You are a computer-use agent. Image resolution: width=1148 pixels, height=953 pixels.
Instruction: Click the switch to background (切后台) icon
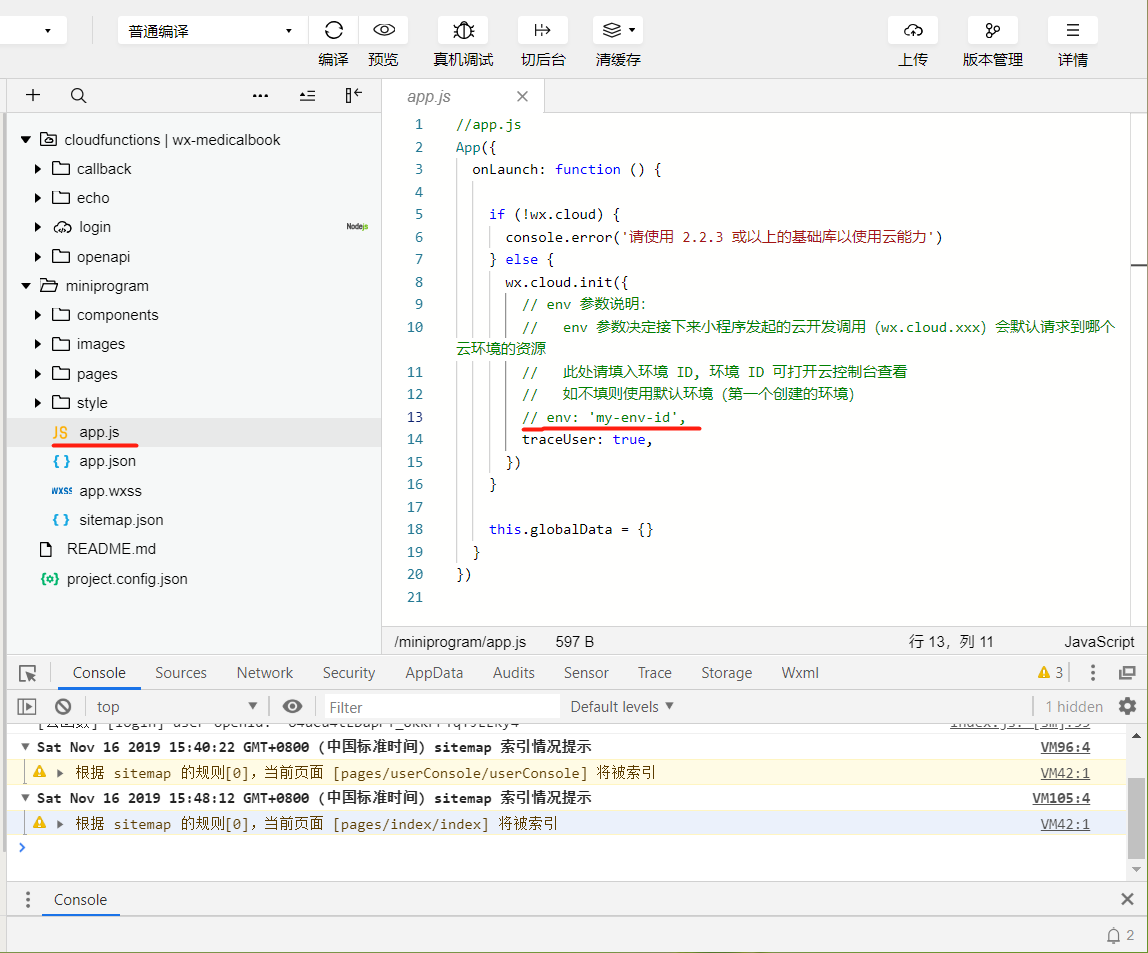click(x=543, y=30)
